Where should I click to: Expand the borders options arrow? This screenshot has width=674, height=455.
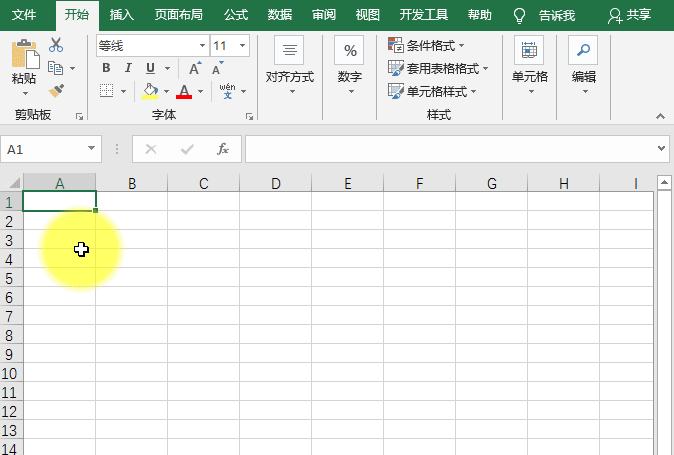point(123,91)
